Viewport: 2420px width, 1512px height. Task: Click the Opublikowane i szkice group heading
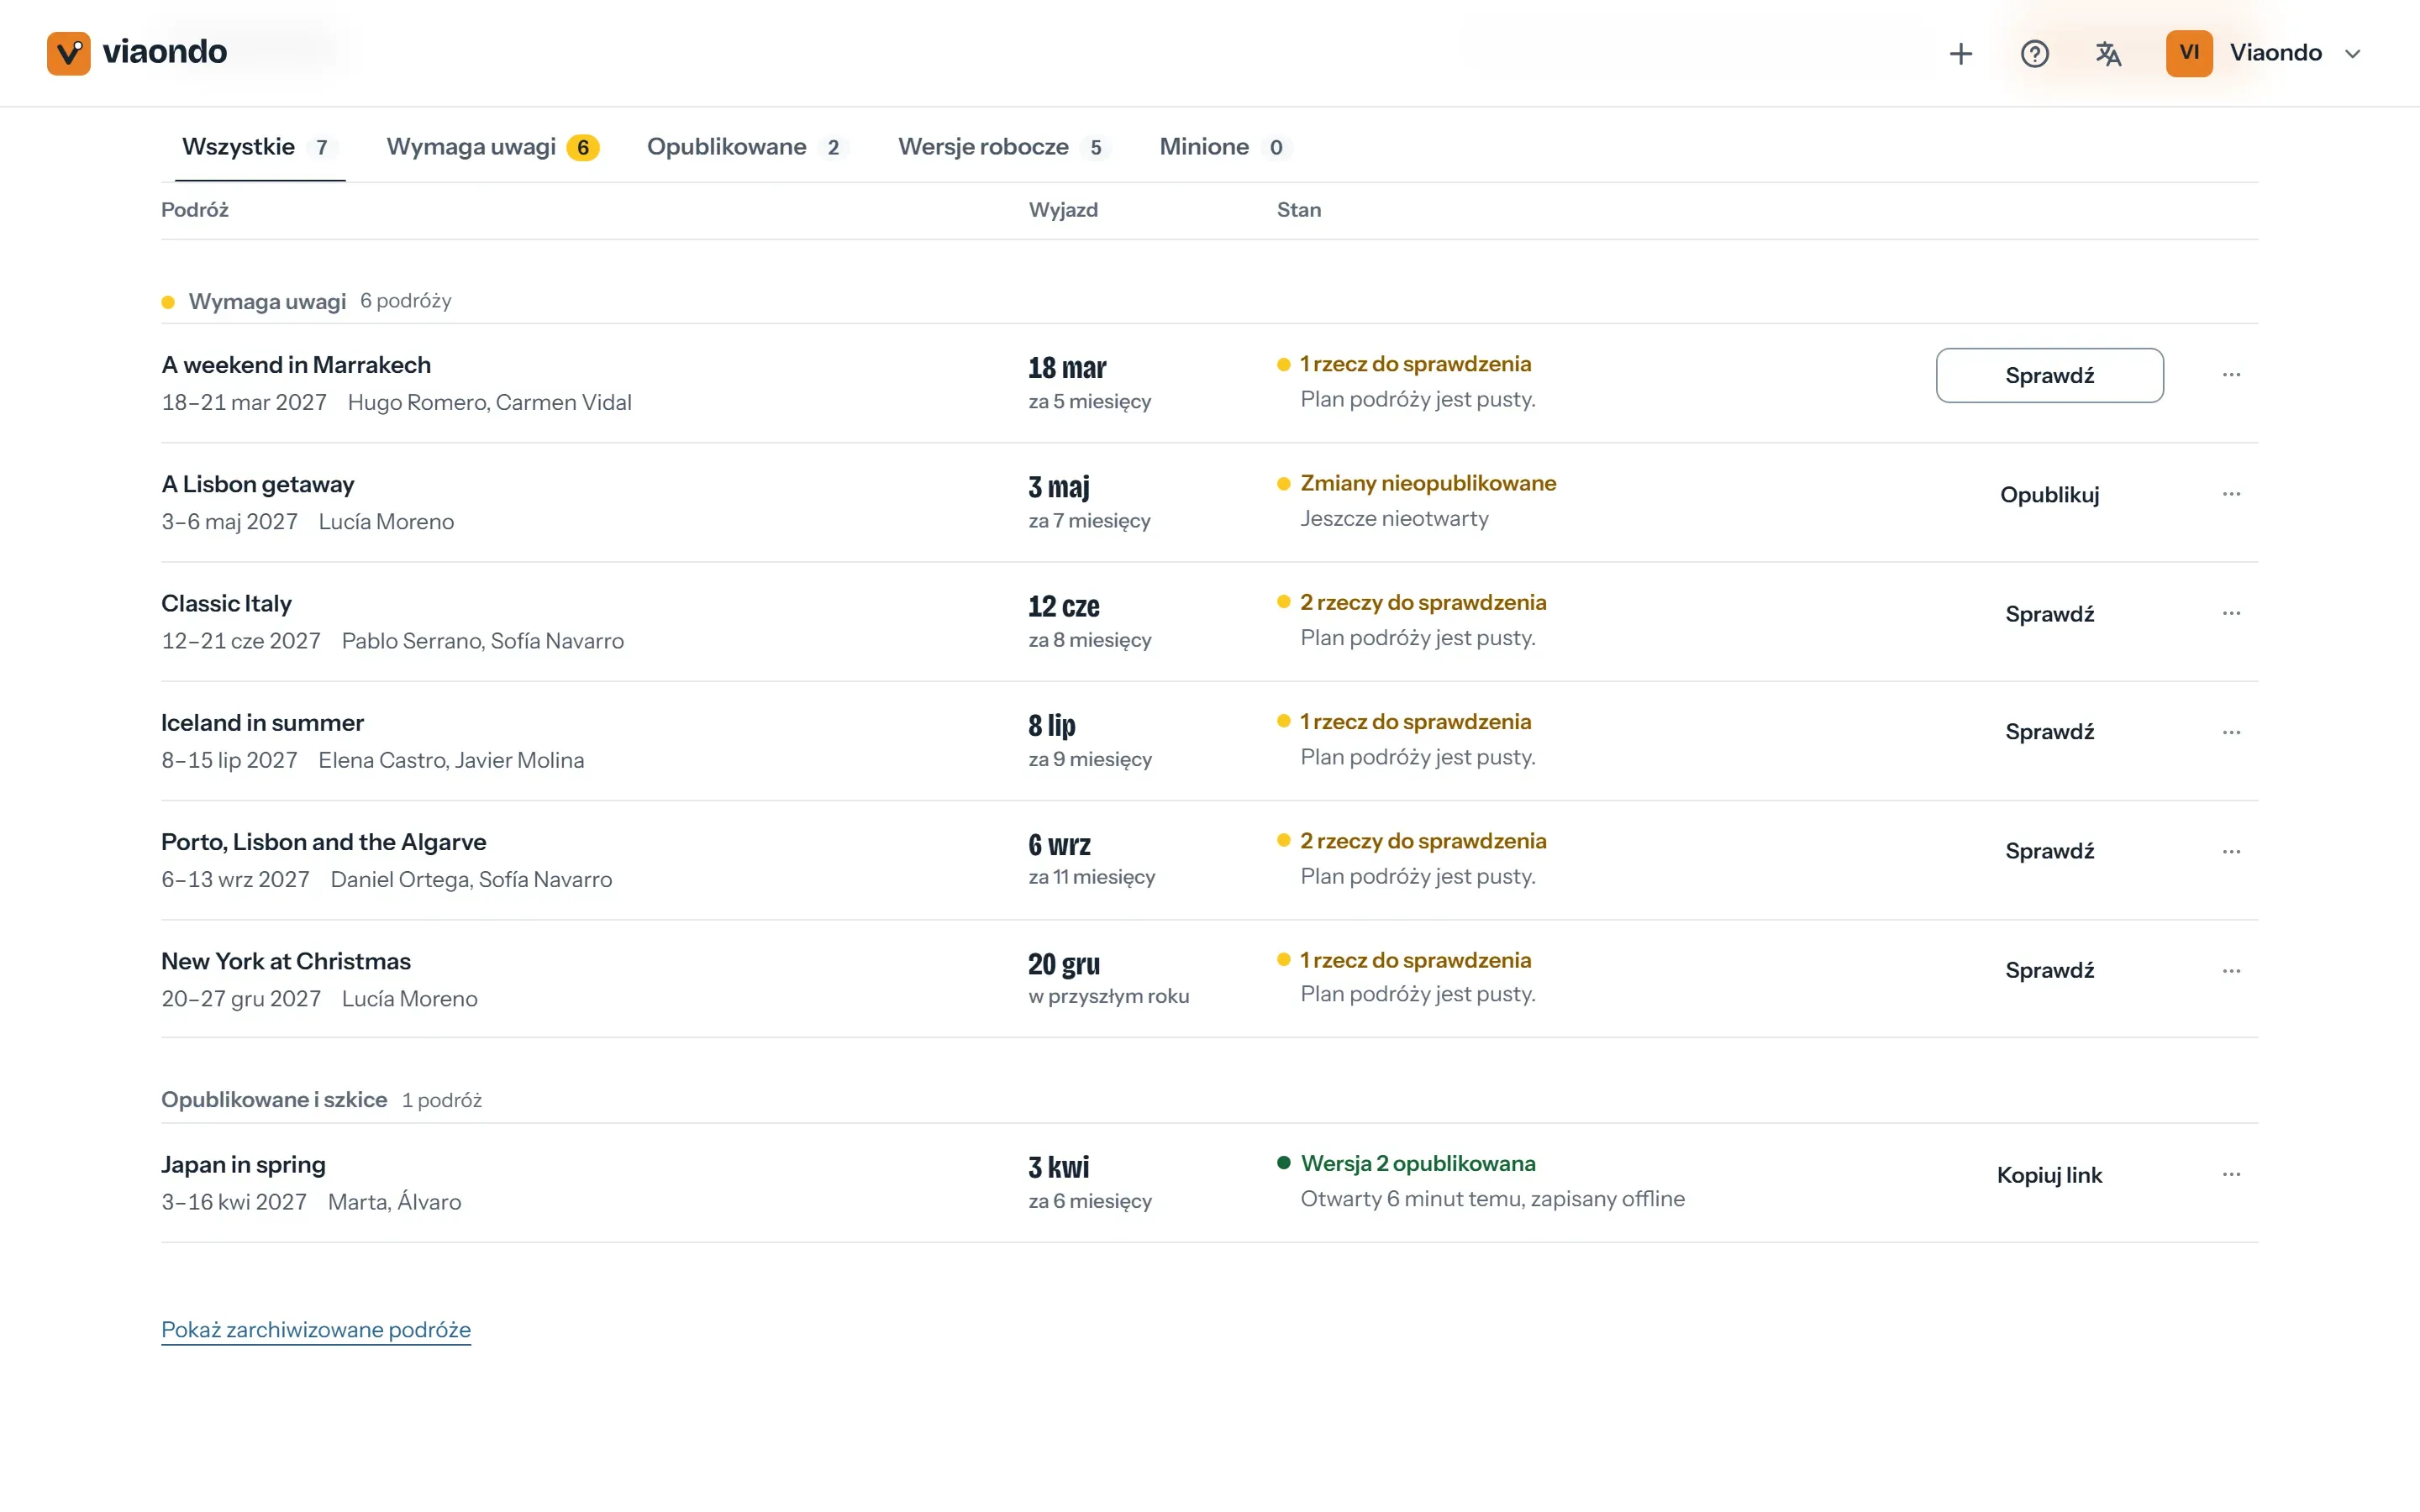click(x=274, y=1099)
